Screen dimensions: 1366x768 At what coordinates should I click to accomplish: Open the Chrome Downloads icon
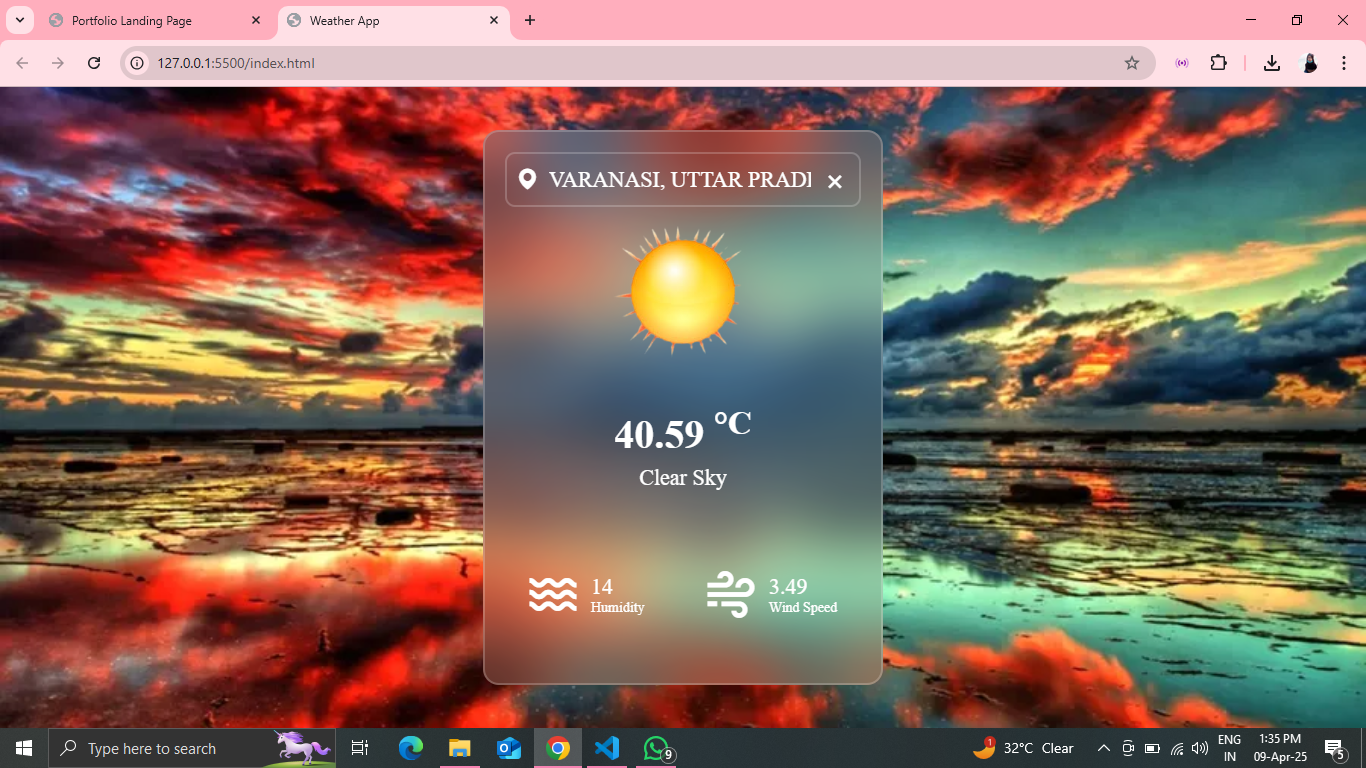pyautogui.click(x=1271, y=63)
